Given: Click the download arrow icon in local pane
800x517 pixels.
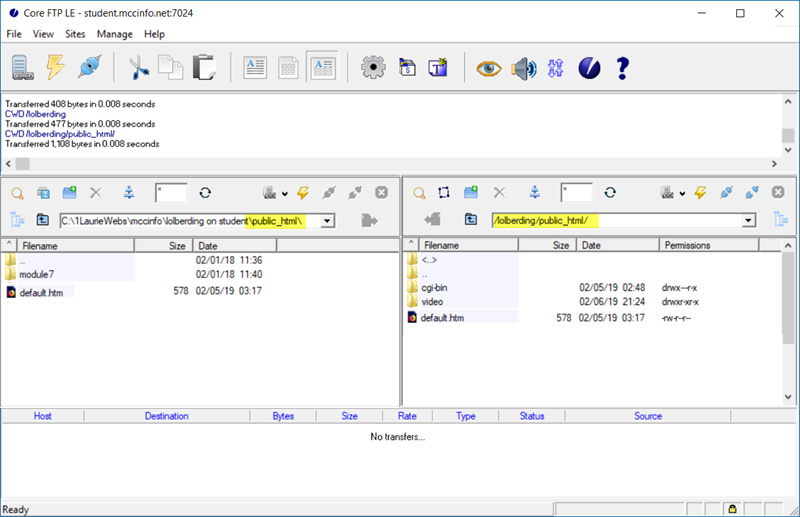Looking at the screenshot, I should [x=129, y=192].
